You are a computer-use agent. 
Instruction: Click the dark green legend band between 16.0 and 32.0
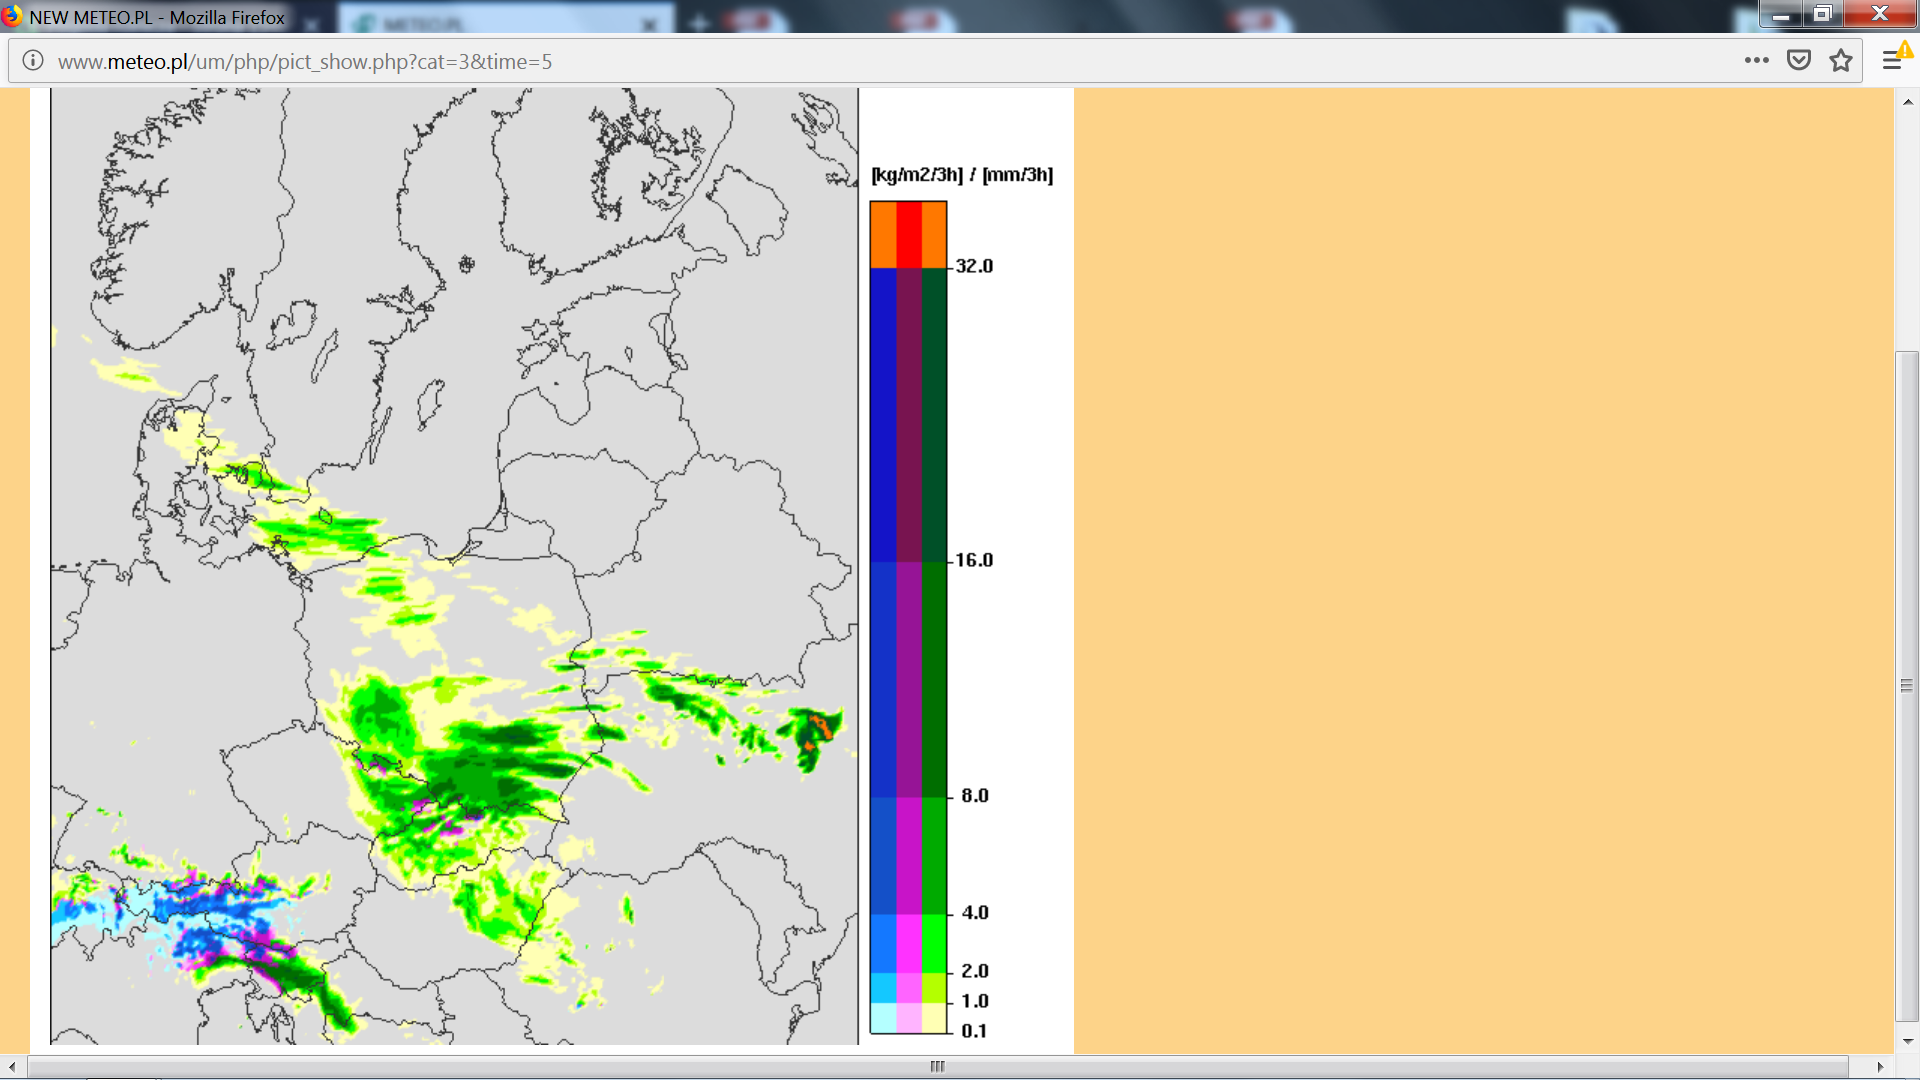[934, 414]
